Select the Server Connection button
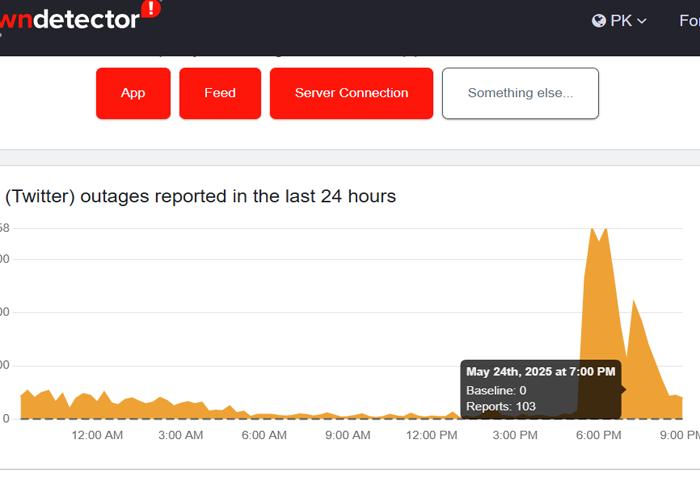This screenshot has height=480, width=700. pyautogui.click(x=351, y=93)
